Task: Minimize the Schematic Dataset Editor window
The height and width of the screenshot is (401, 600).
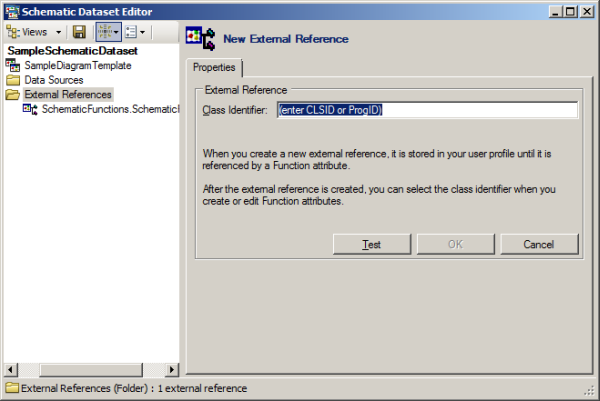Action: (556, 11)
